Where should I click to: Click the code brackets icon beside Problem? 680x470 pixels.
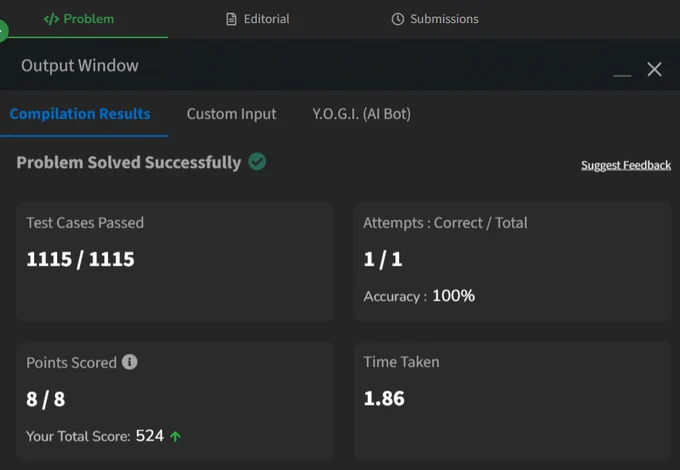click(51, 19)
